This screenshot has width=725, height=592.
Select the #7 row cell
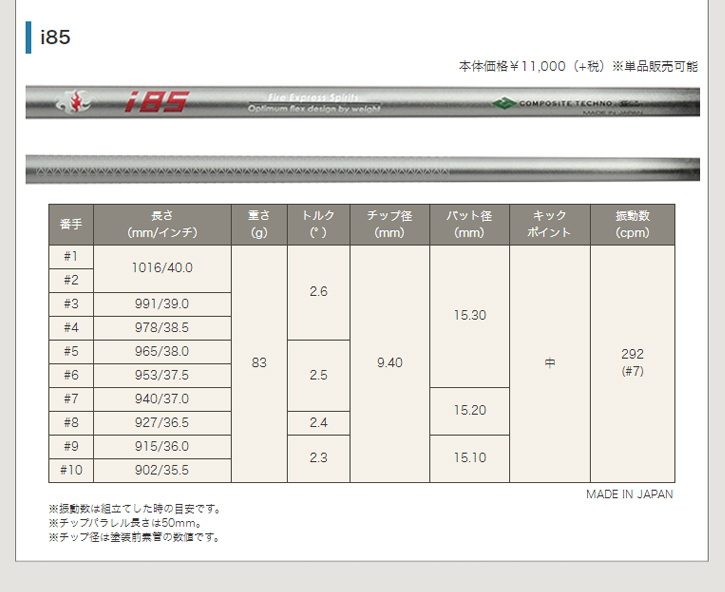(x=71, y=399)
